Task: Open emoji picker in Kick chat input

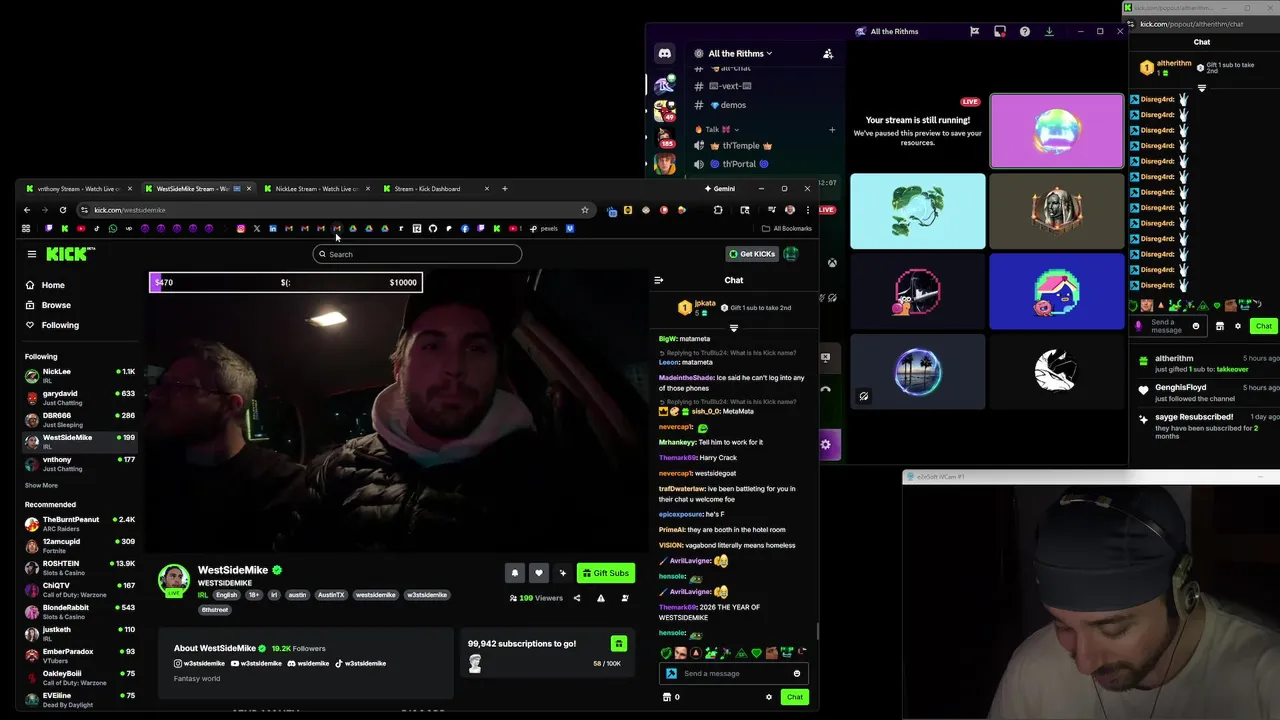Action: [x=797, y=673]
